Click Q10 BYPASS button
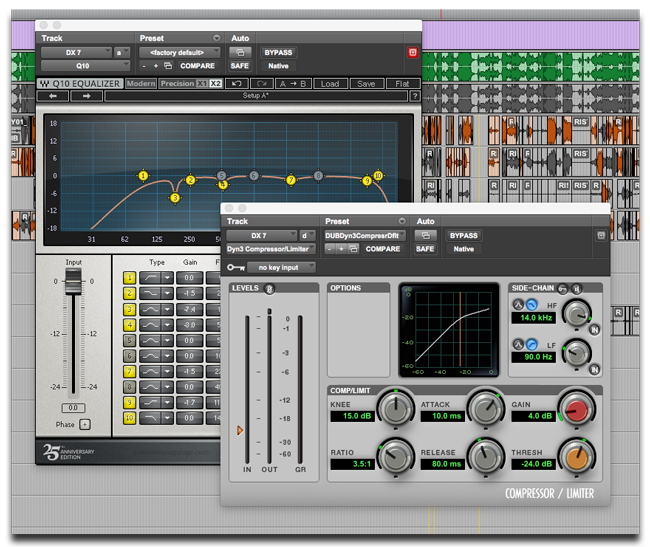This screenshot has width=650, height=547. pyautogui.click(x=279, y=53)
